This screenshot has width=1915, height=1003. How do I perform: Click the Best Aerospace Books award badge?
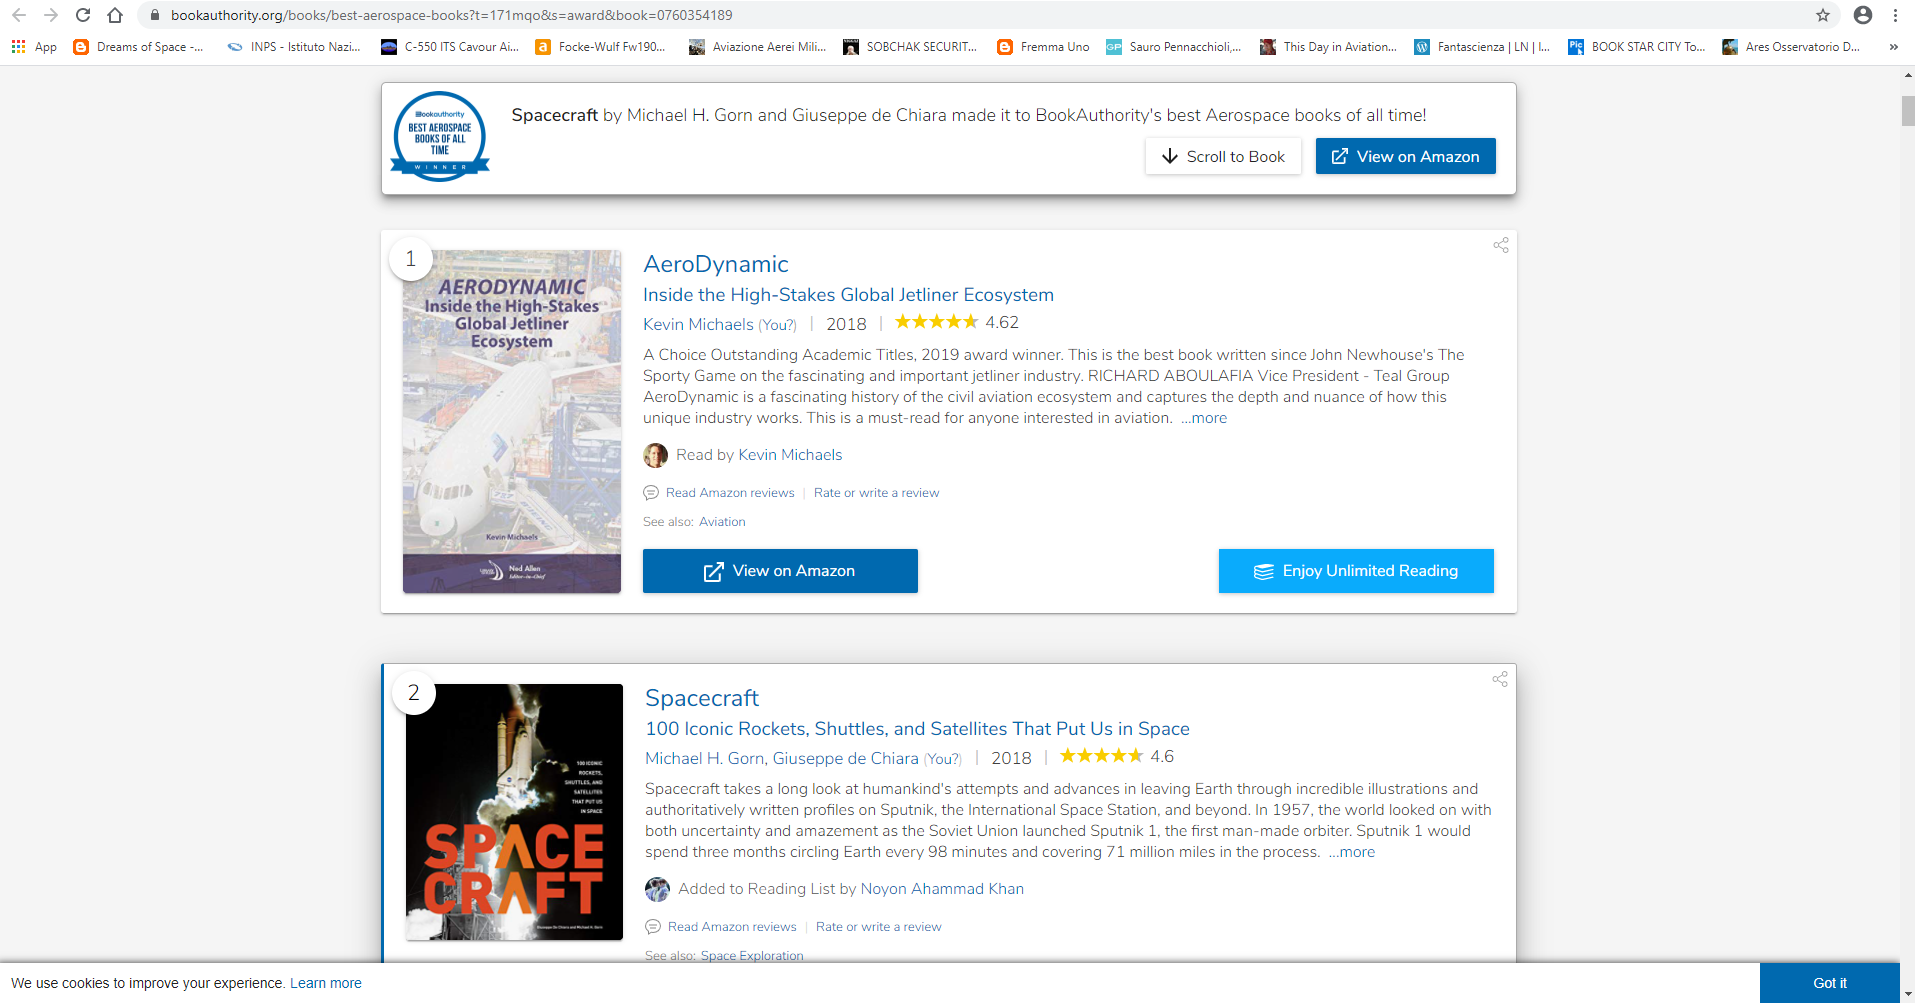coord(440,137)
